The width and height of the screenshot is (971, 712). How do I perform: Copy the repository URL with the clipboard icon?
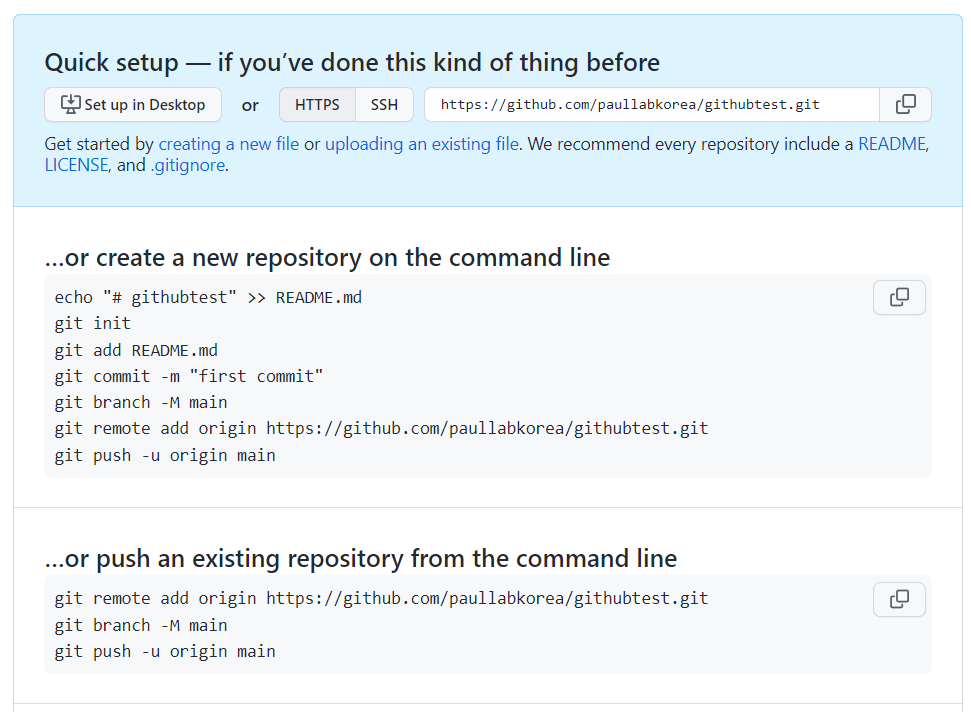905,105
